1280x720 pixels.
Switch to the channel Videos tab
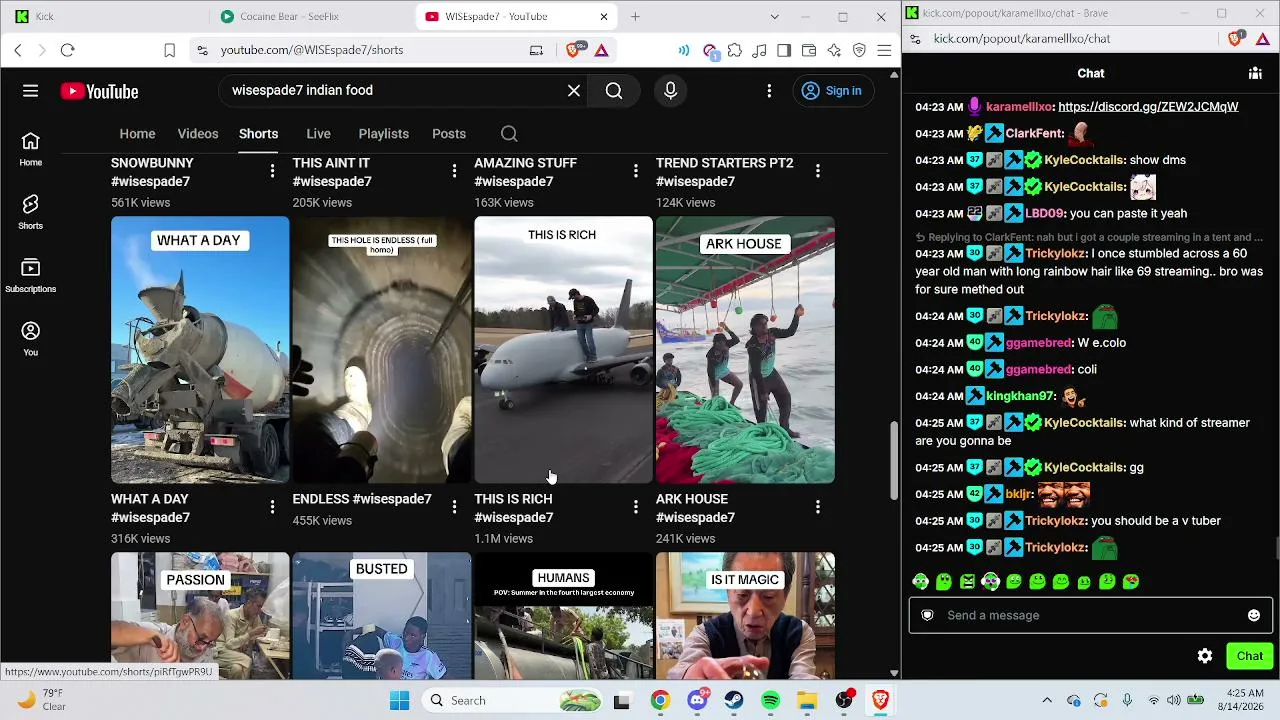(198, 134)
